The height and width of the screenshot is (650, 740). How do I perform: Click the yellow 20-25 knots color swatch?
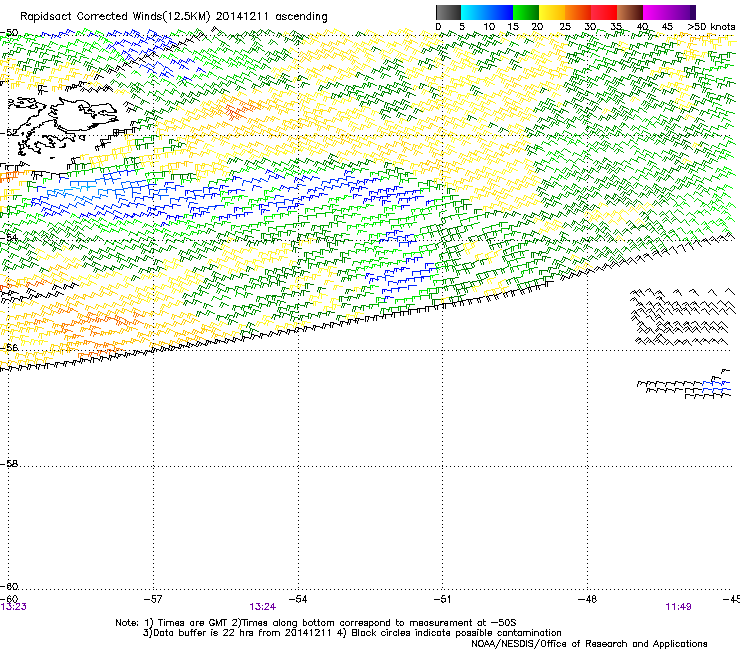552,12
